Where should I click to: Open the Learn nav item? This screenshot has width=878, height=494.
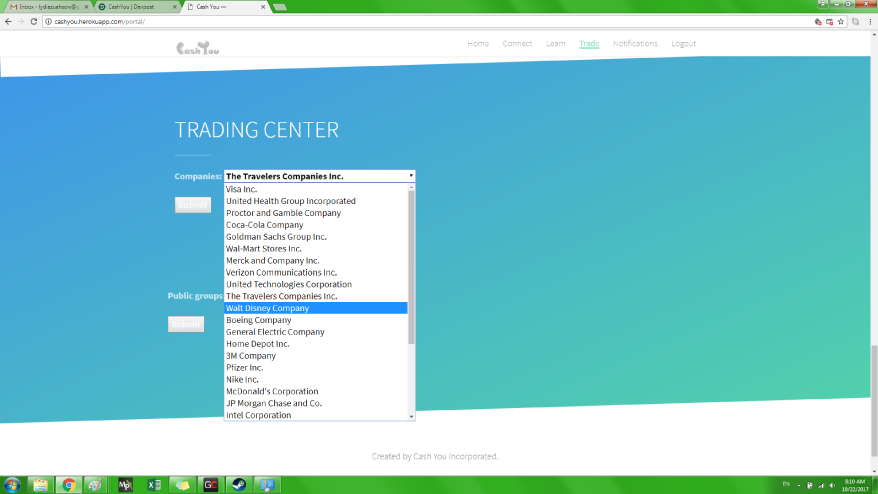(x=555, y=44)
